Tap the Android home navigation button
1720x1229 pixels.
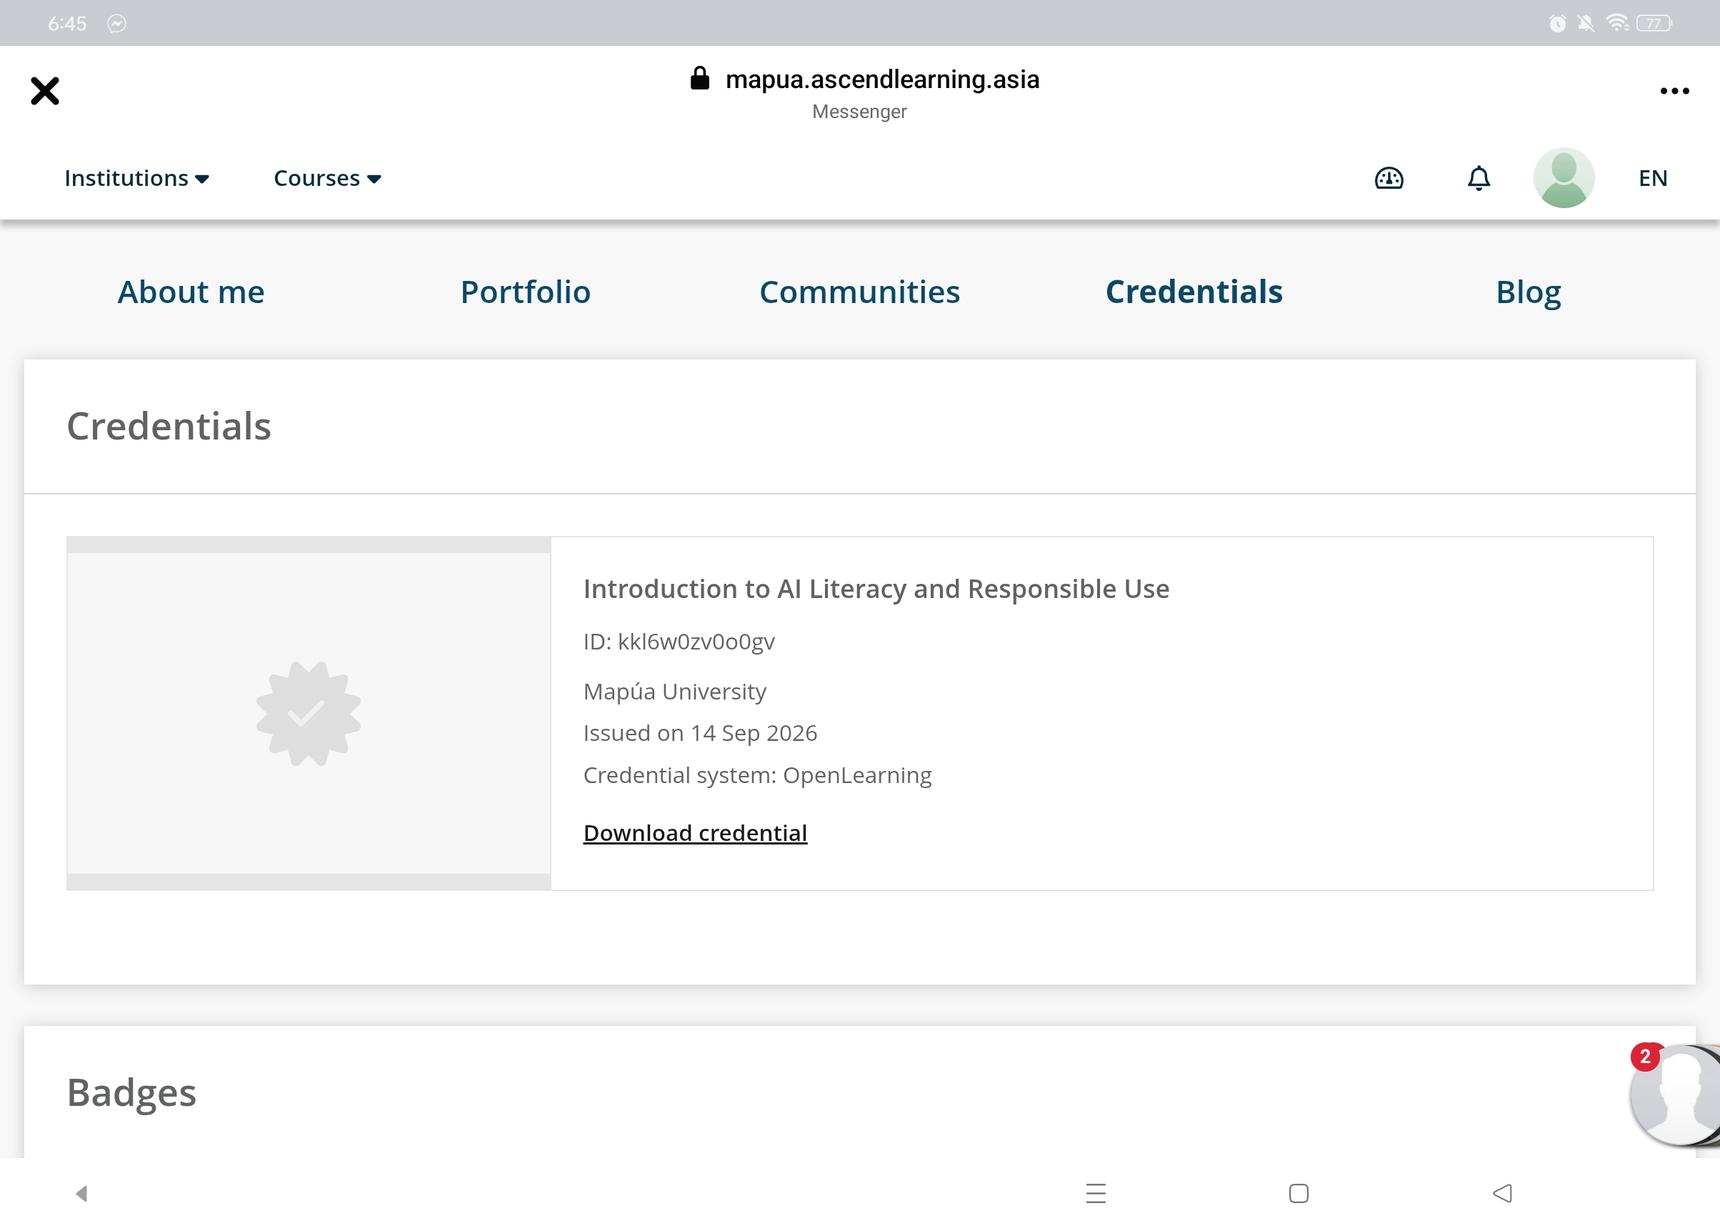point(1299,1193)
